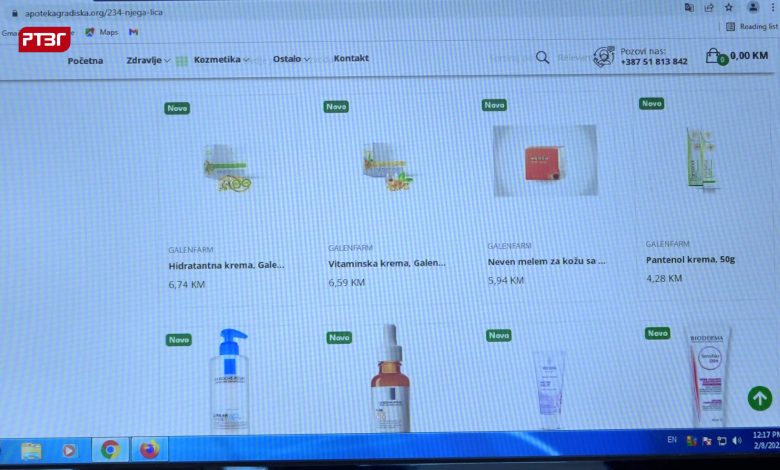The height and width of the screenshot is (470, 780).
Task: Open the Maps bookmark
Action: click(x=101, y=32)
